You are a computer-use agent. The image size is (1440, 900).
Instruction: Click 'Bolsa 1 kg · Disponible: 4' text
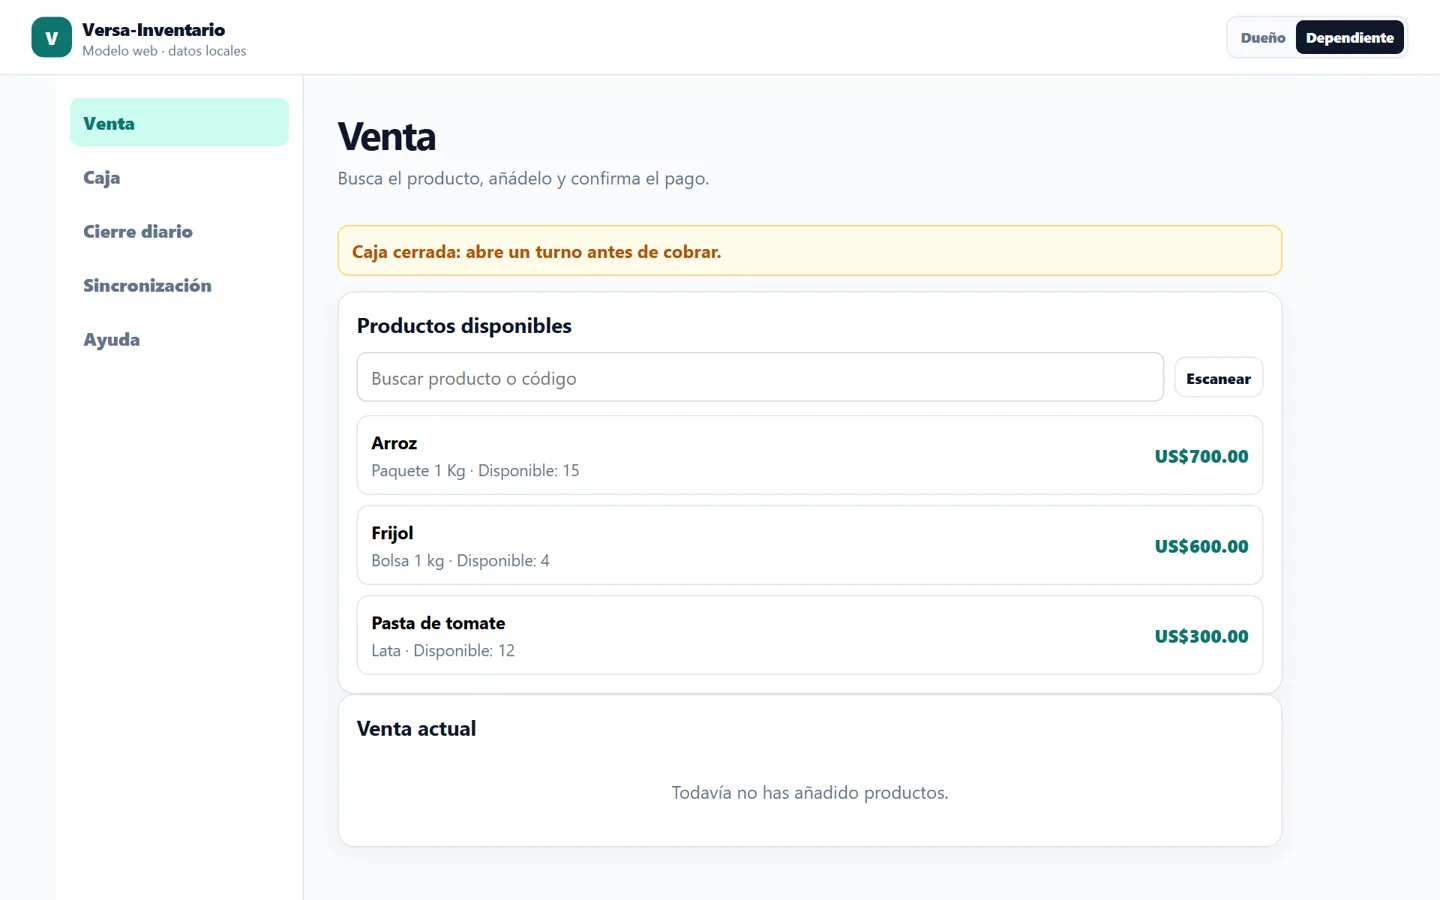[460, 561]
